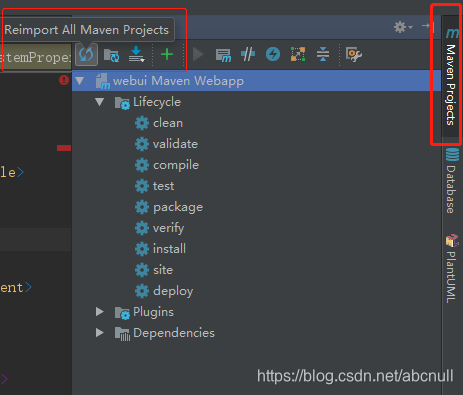
Task: Select the Dependencies folder
Action: [165, 333]
